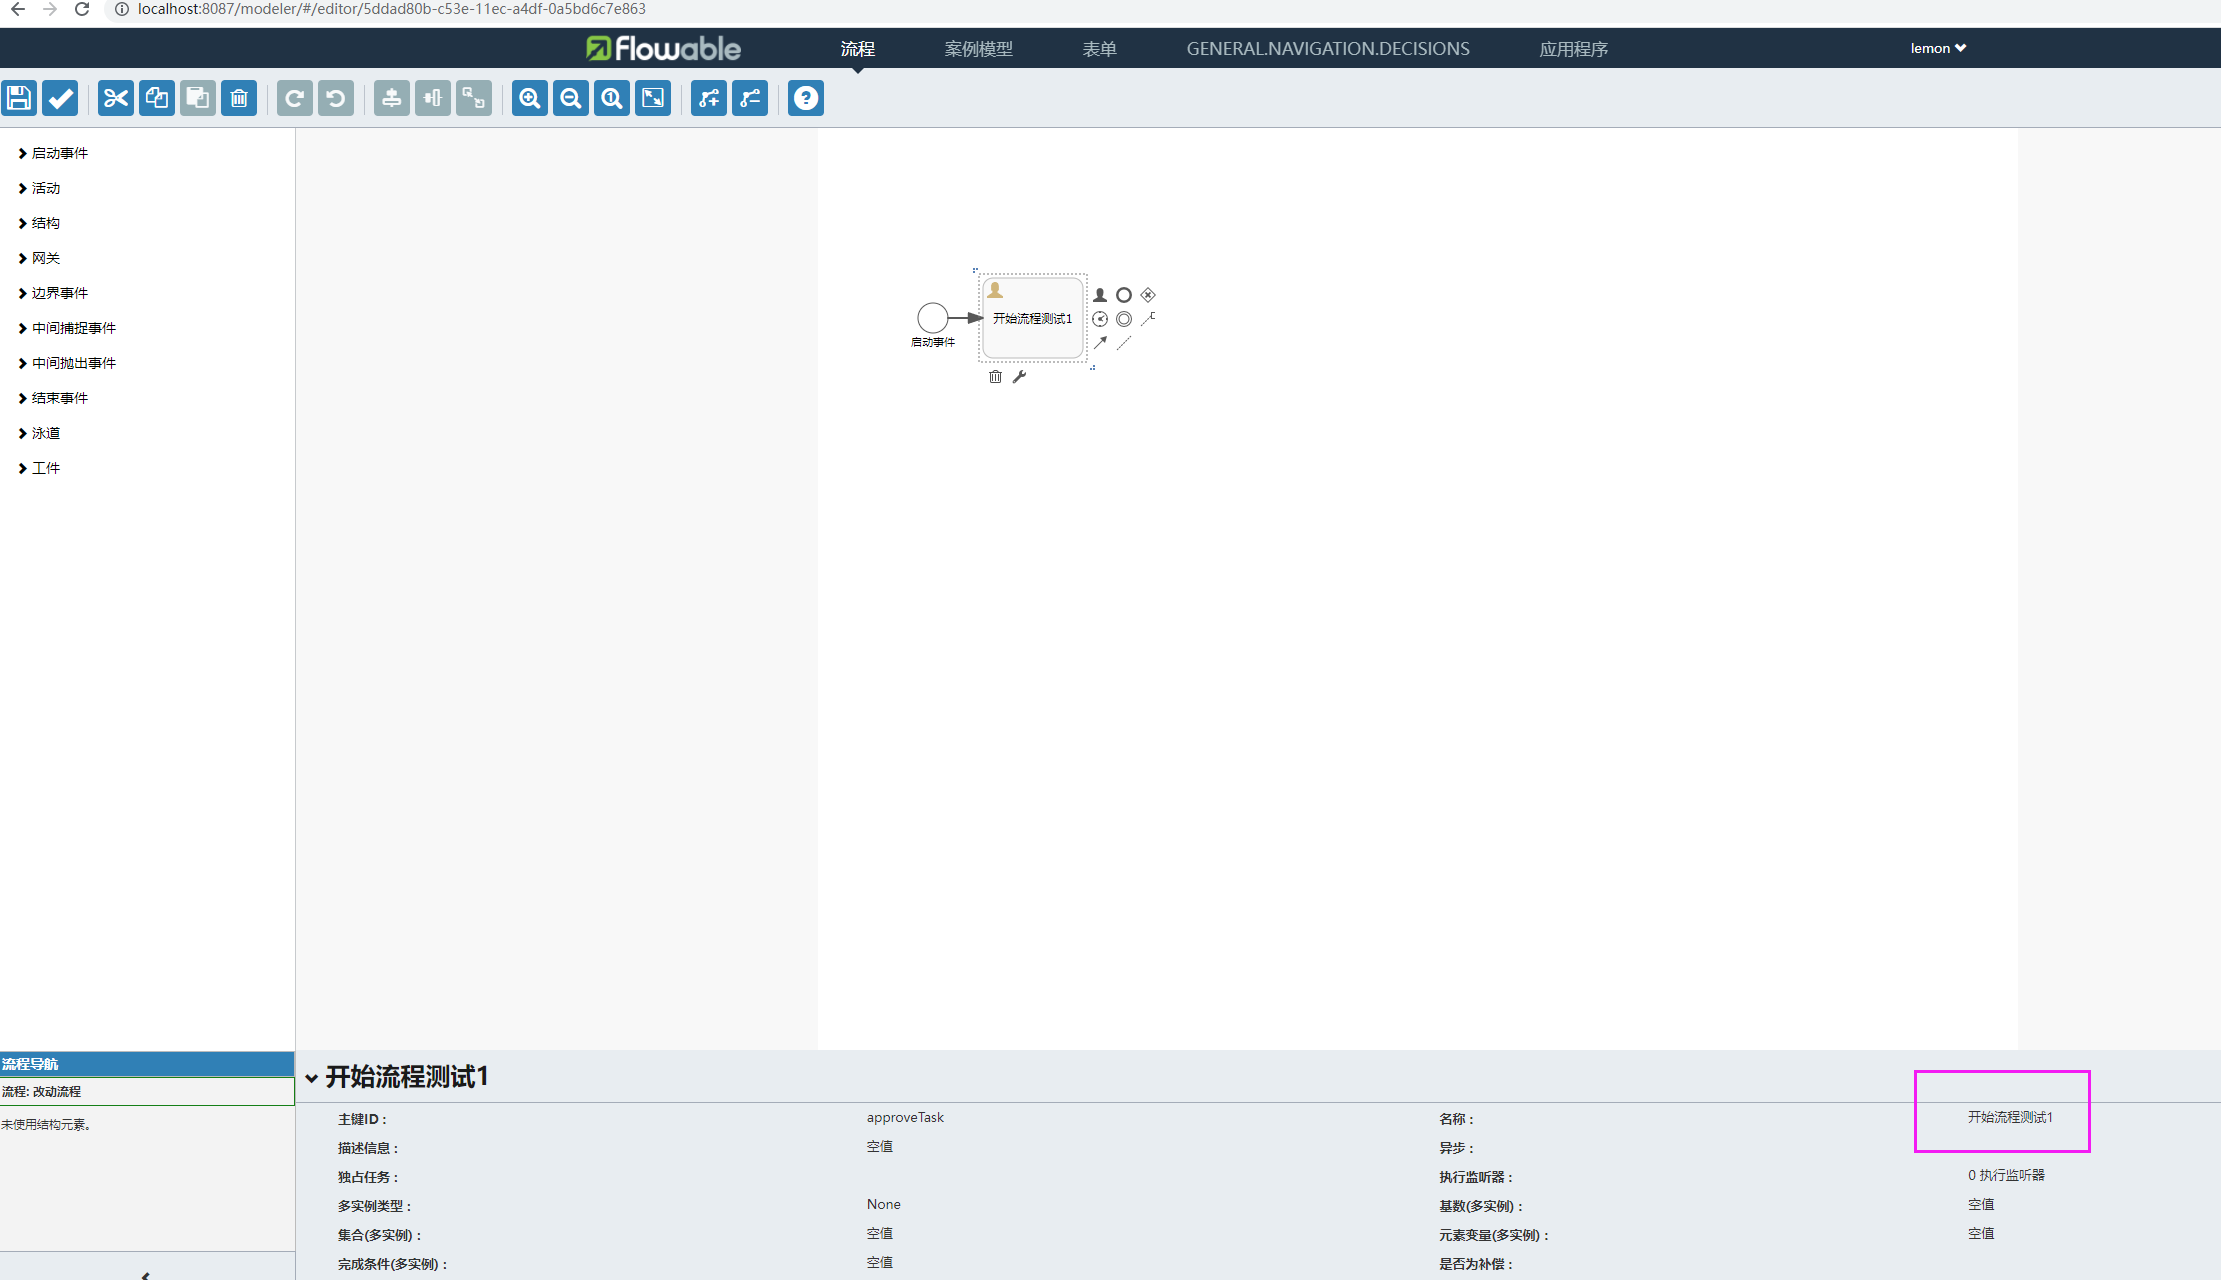Expand the 结束事件 palette group
Viewport: 2221px width, 1280px height.
coord(59,398)
